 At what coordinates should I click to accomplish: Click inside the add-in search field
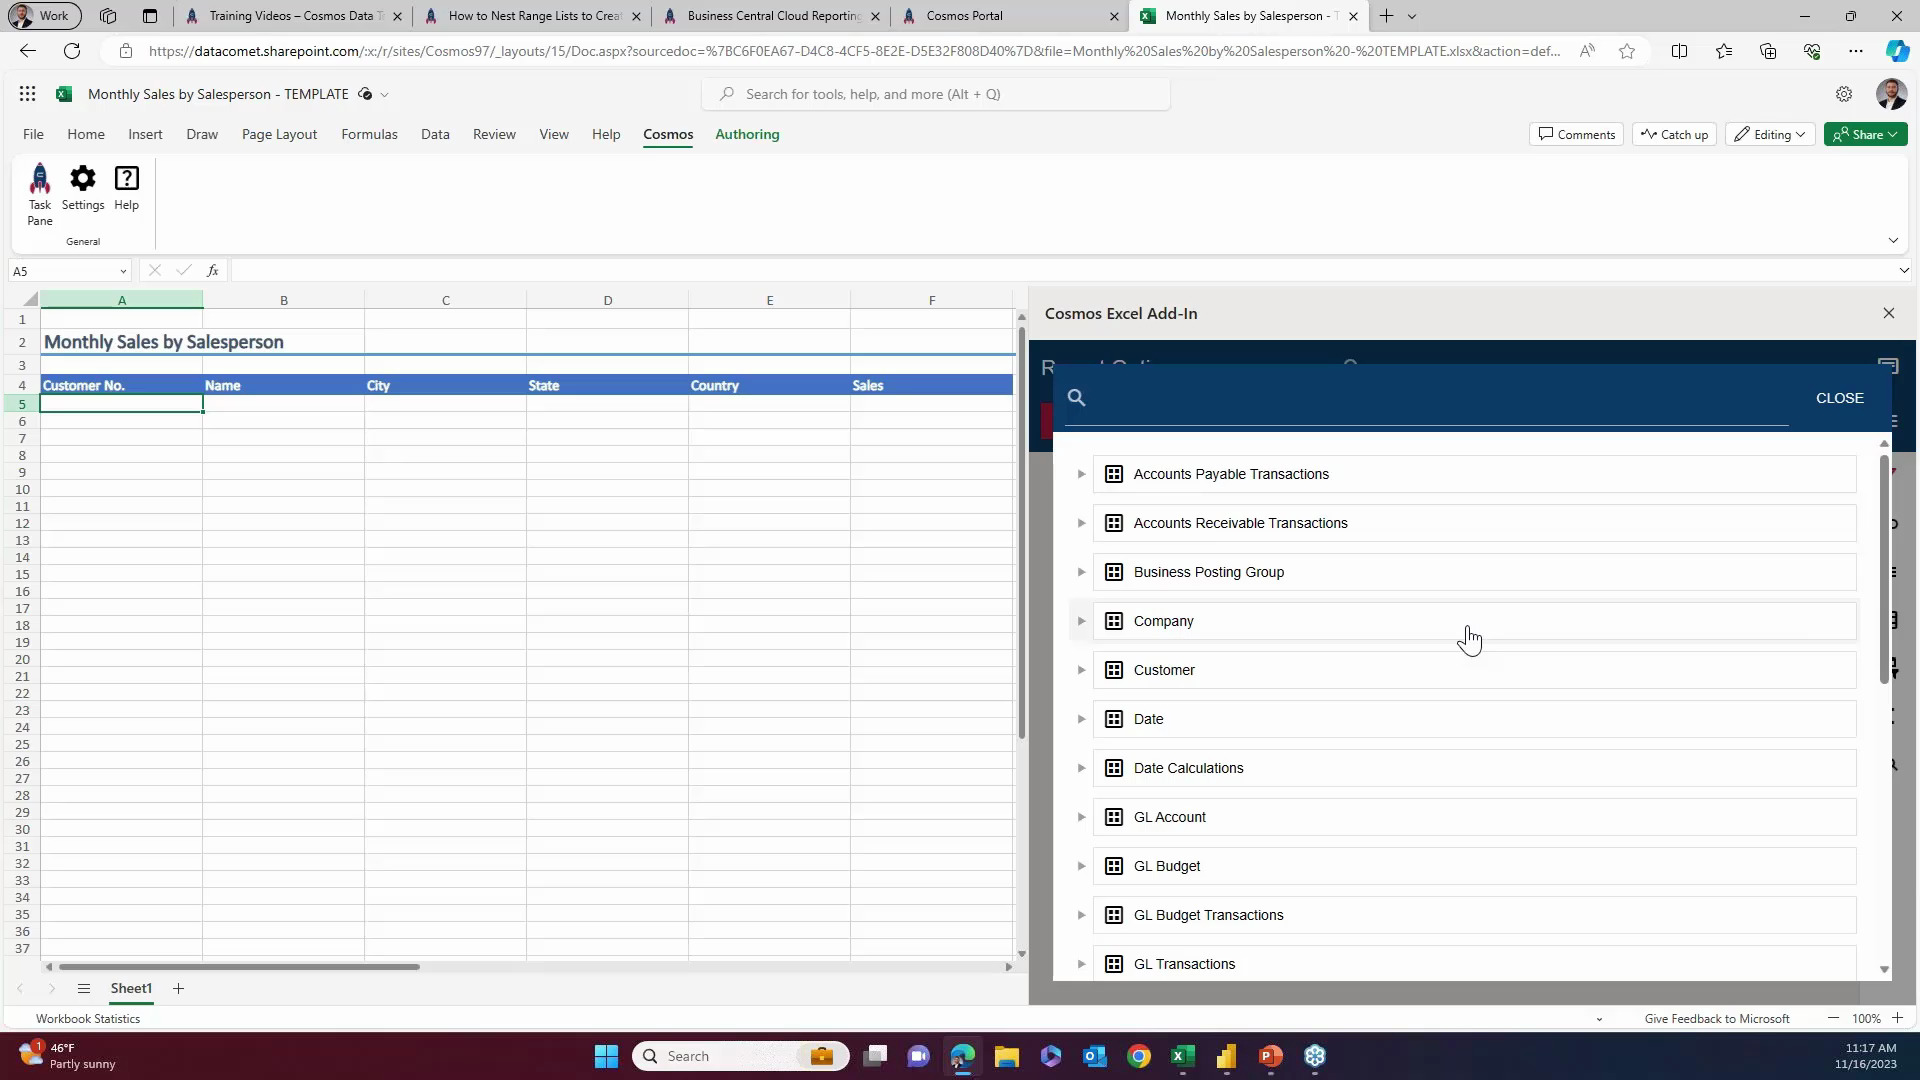pos(1400,398)
